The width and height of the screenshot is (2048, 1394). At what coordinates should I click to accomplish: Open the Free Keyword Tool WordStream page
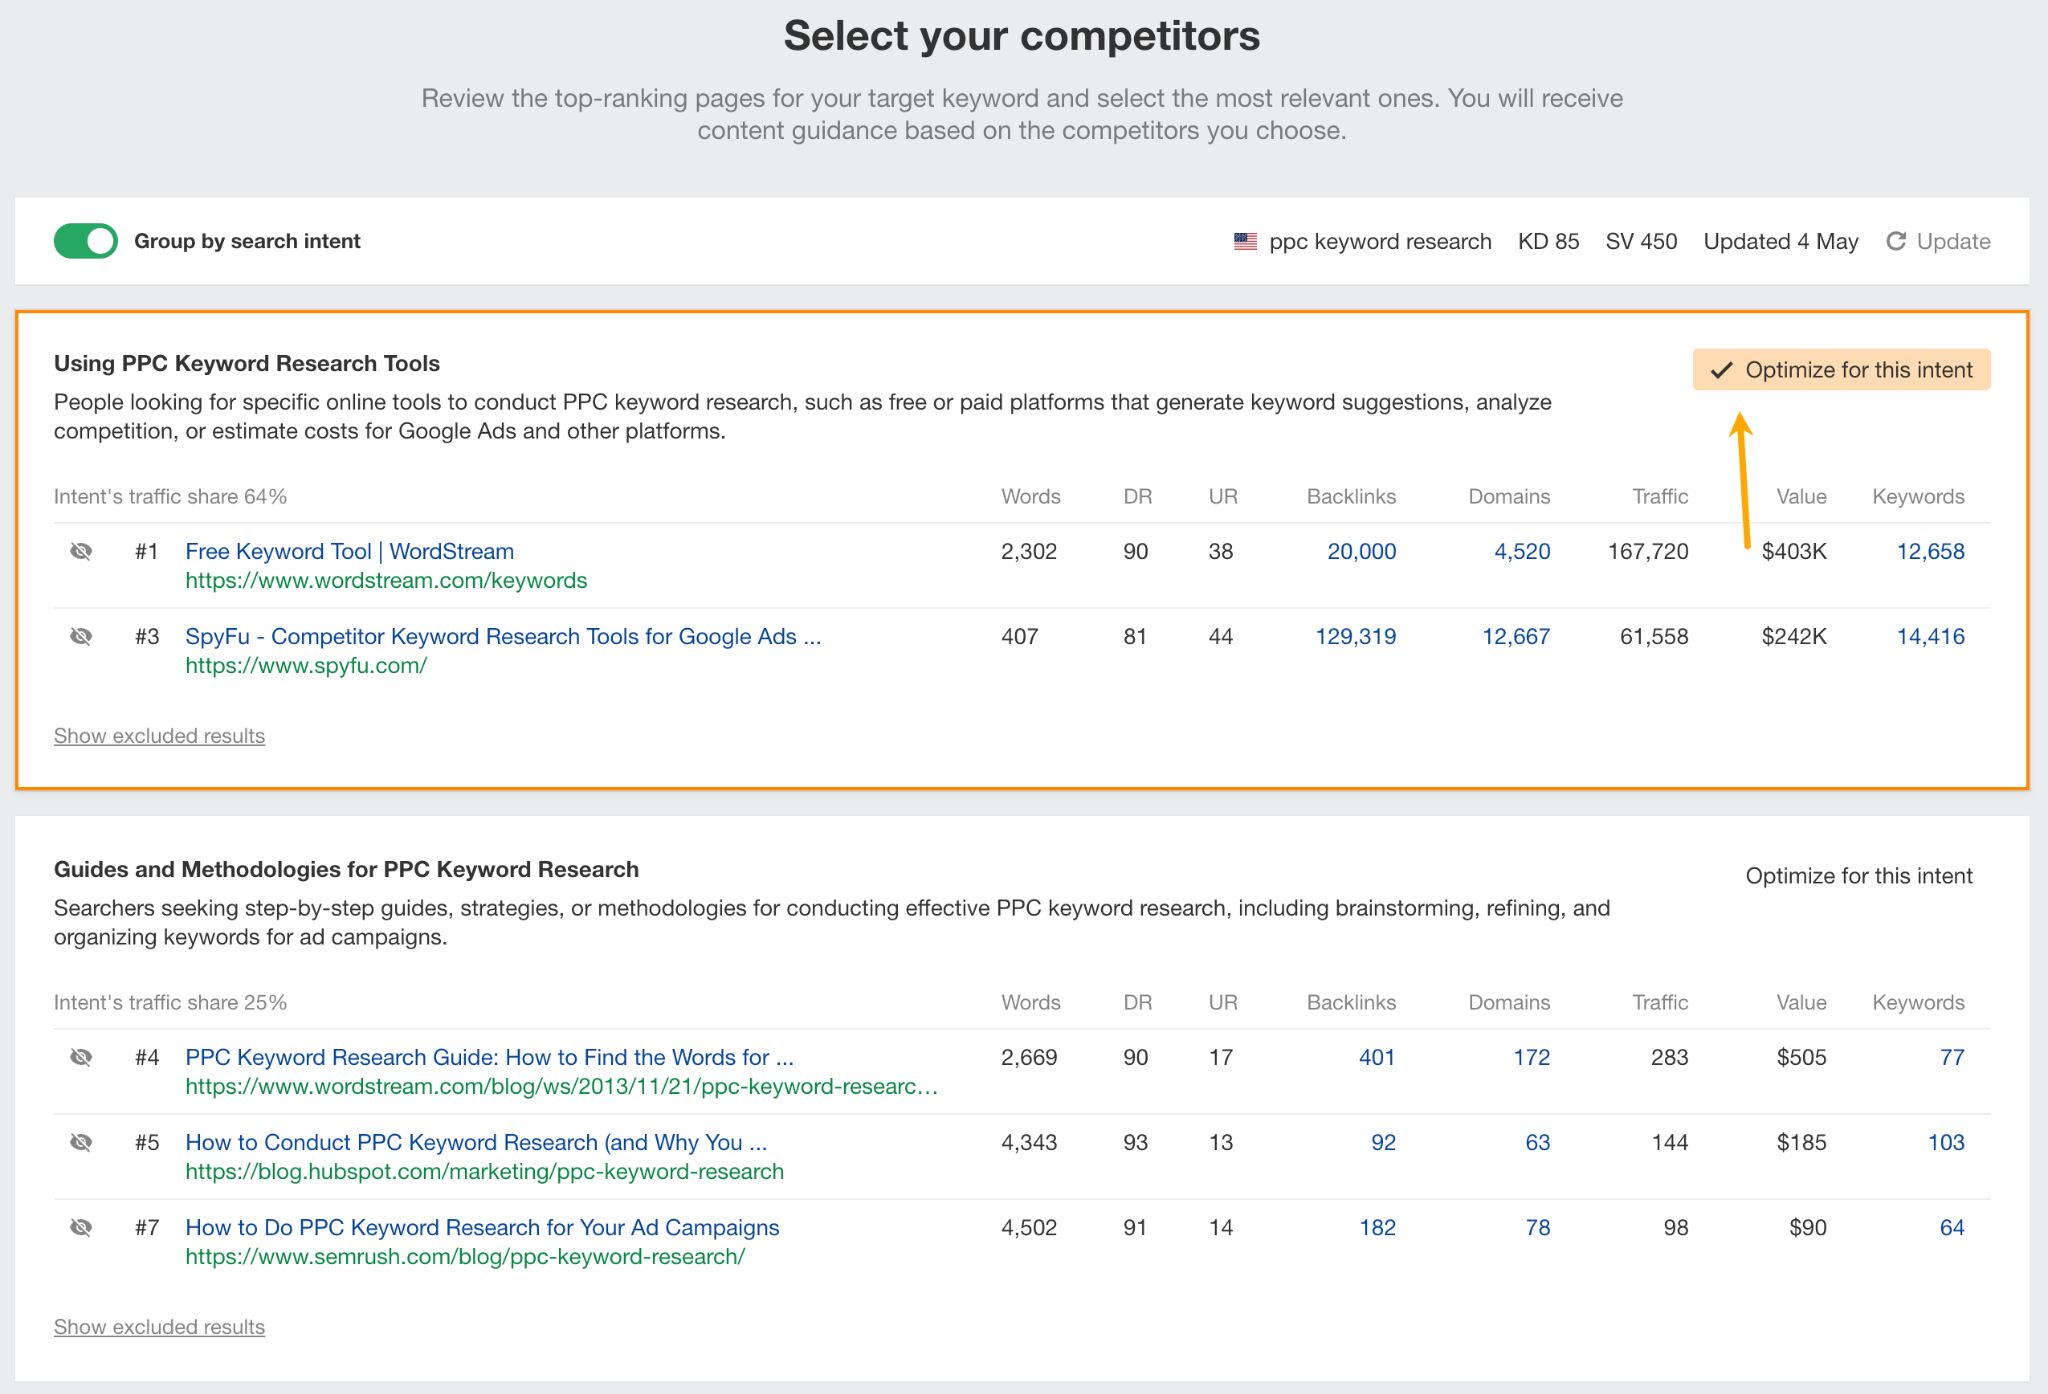tap(350, 551)
